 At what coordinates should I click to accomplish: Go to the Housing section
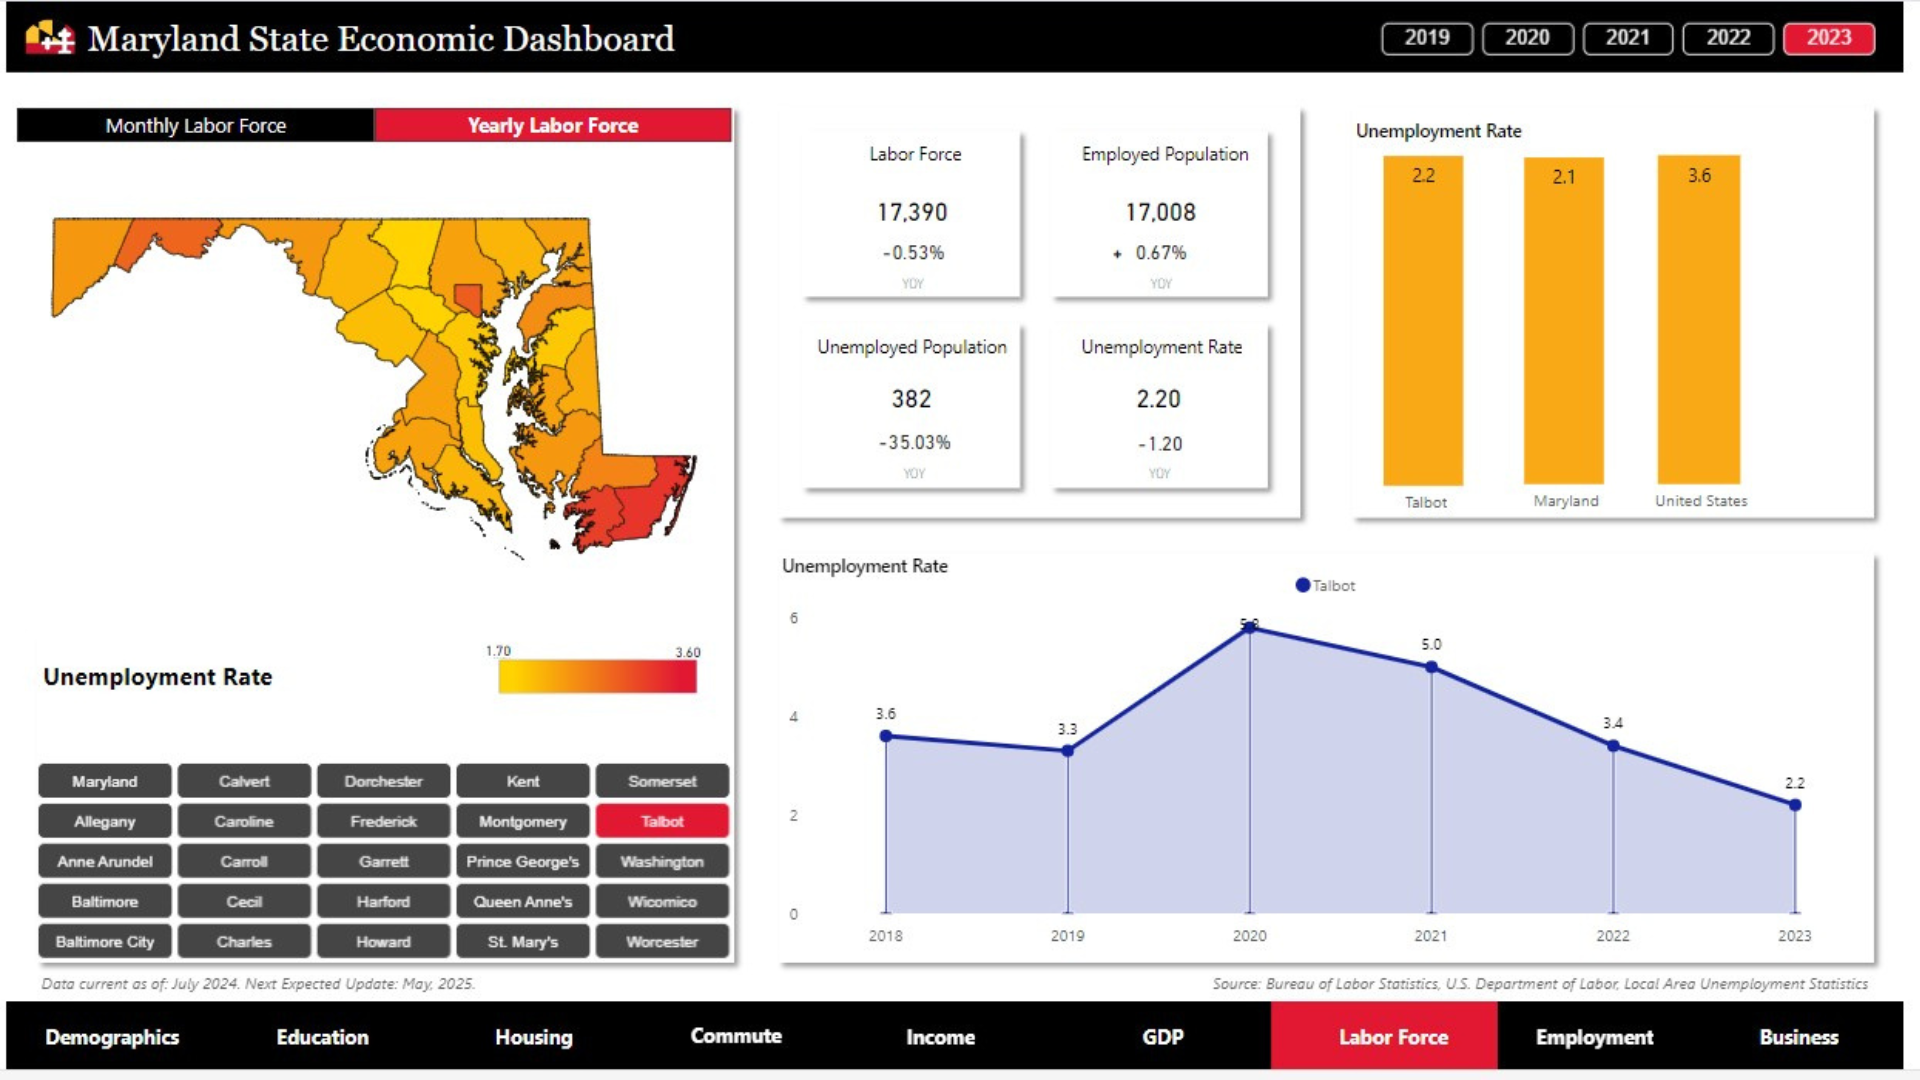[533, 1037]
